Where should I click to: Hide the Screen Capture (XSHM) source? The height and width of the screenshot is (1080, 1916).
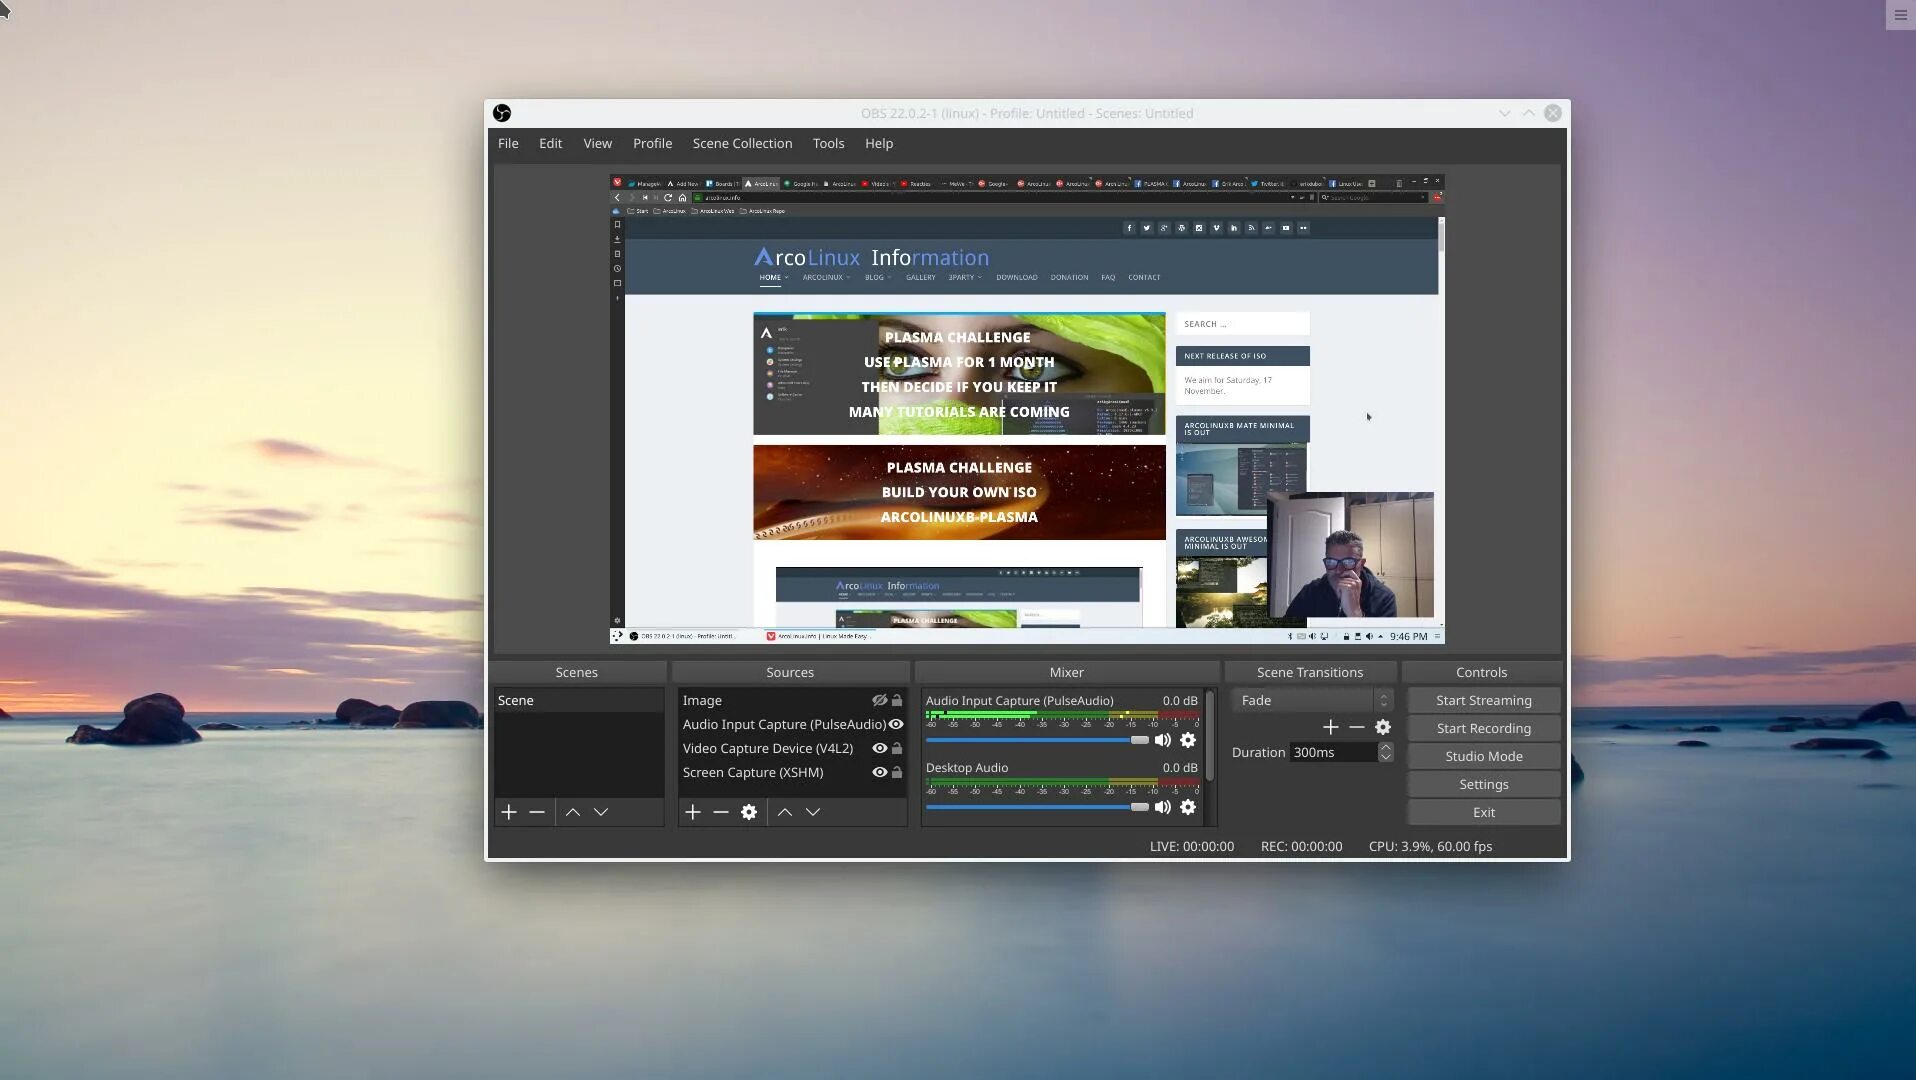tap(879, 773)
